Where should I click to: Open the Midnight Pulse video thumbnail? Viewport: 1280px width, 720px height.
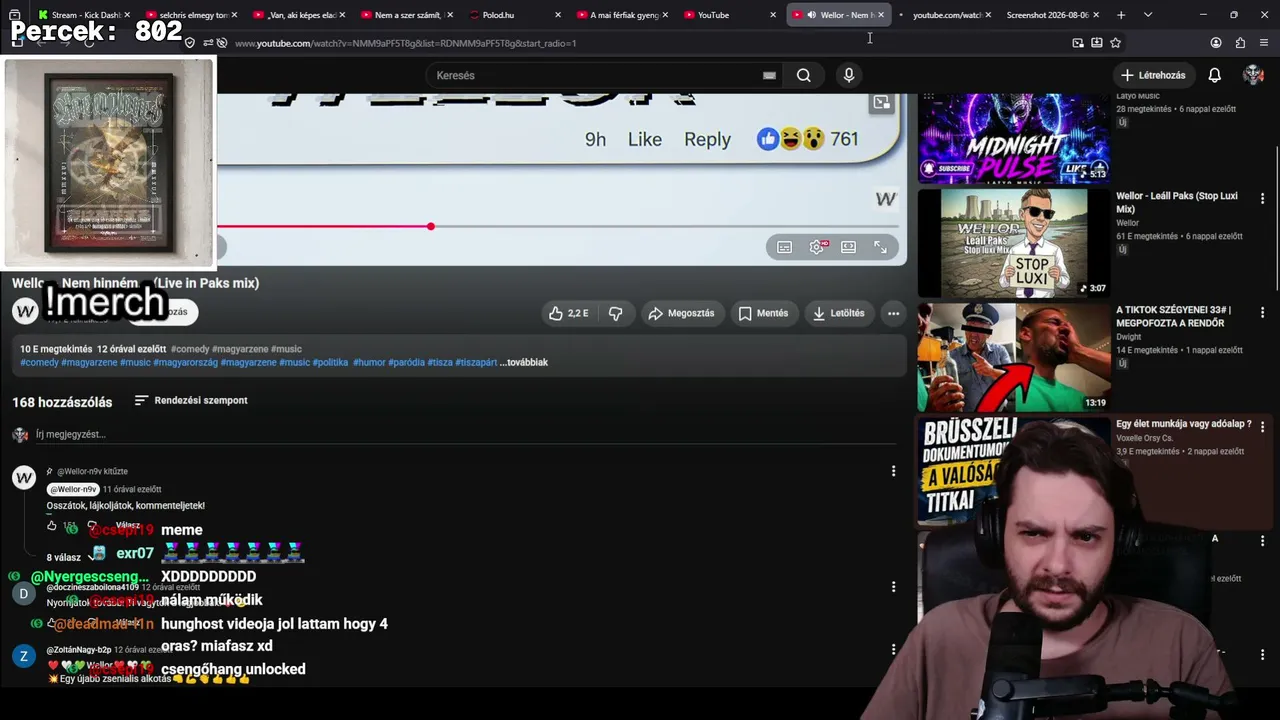click(1014, 138)
